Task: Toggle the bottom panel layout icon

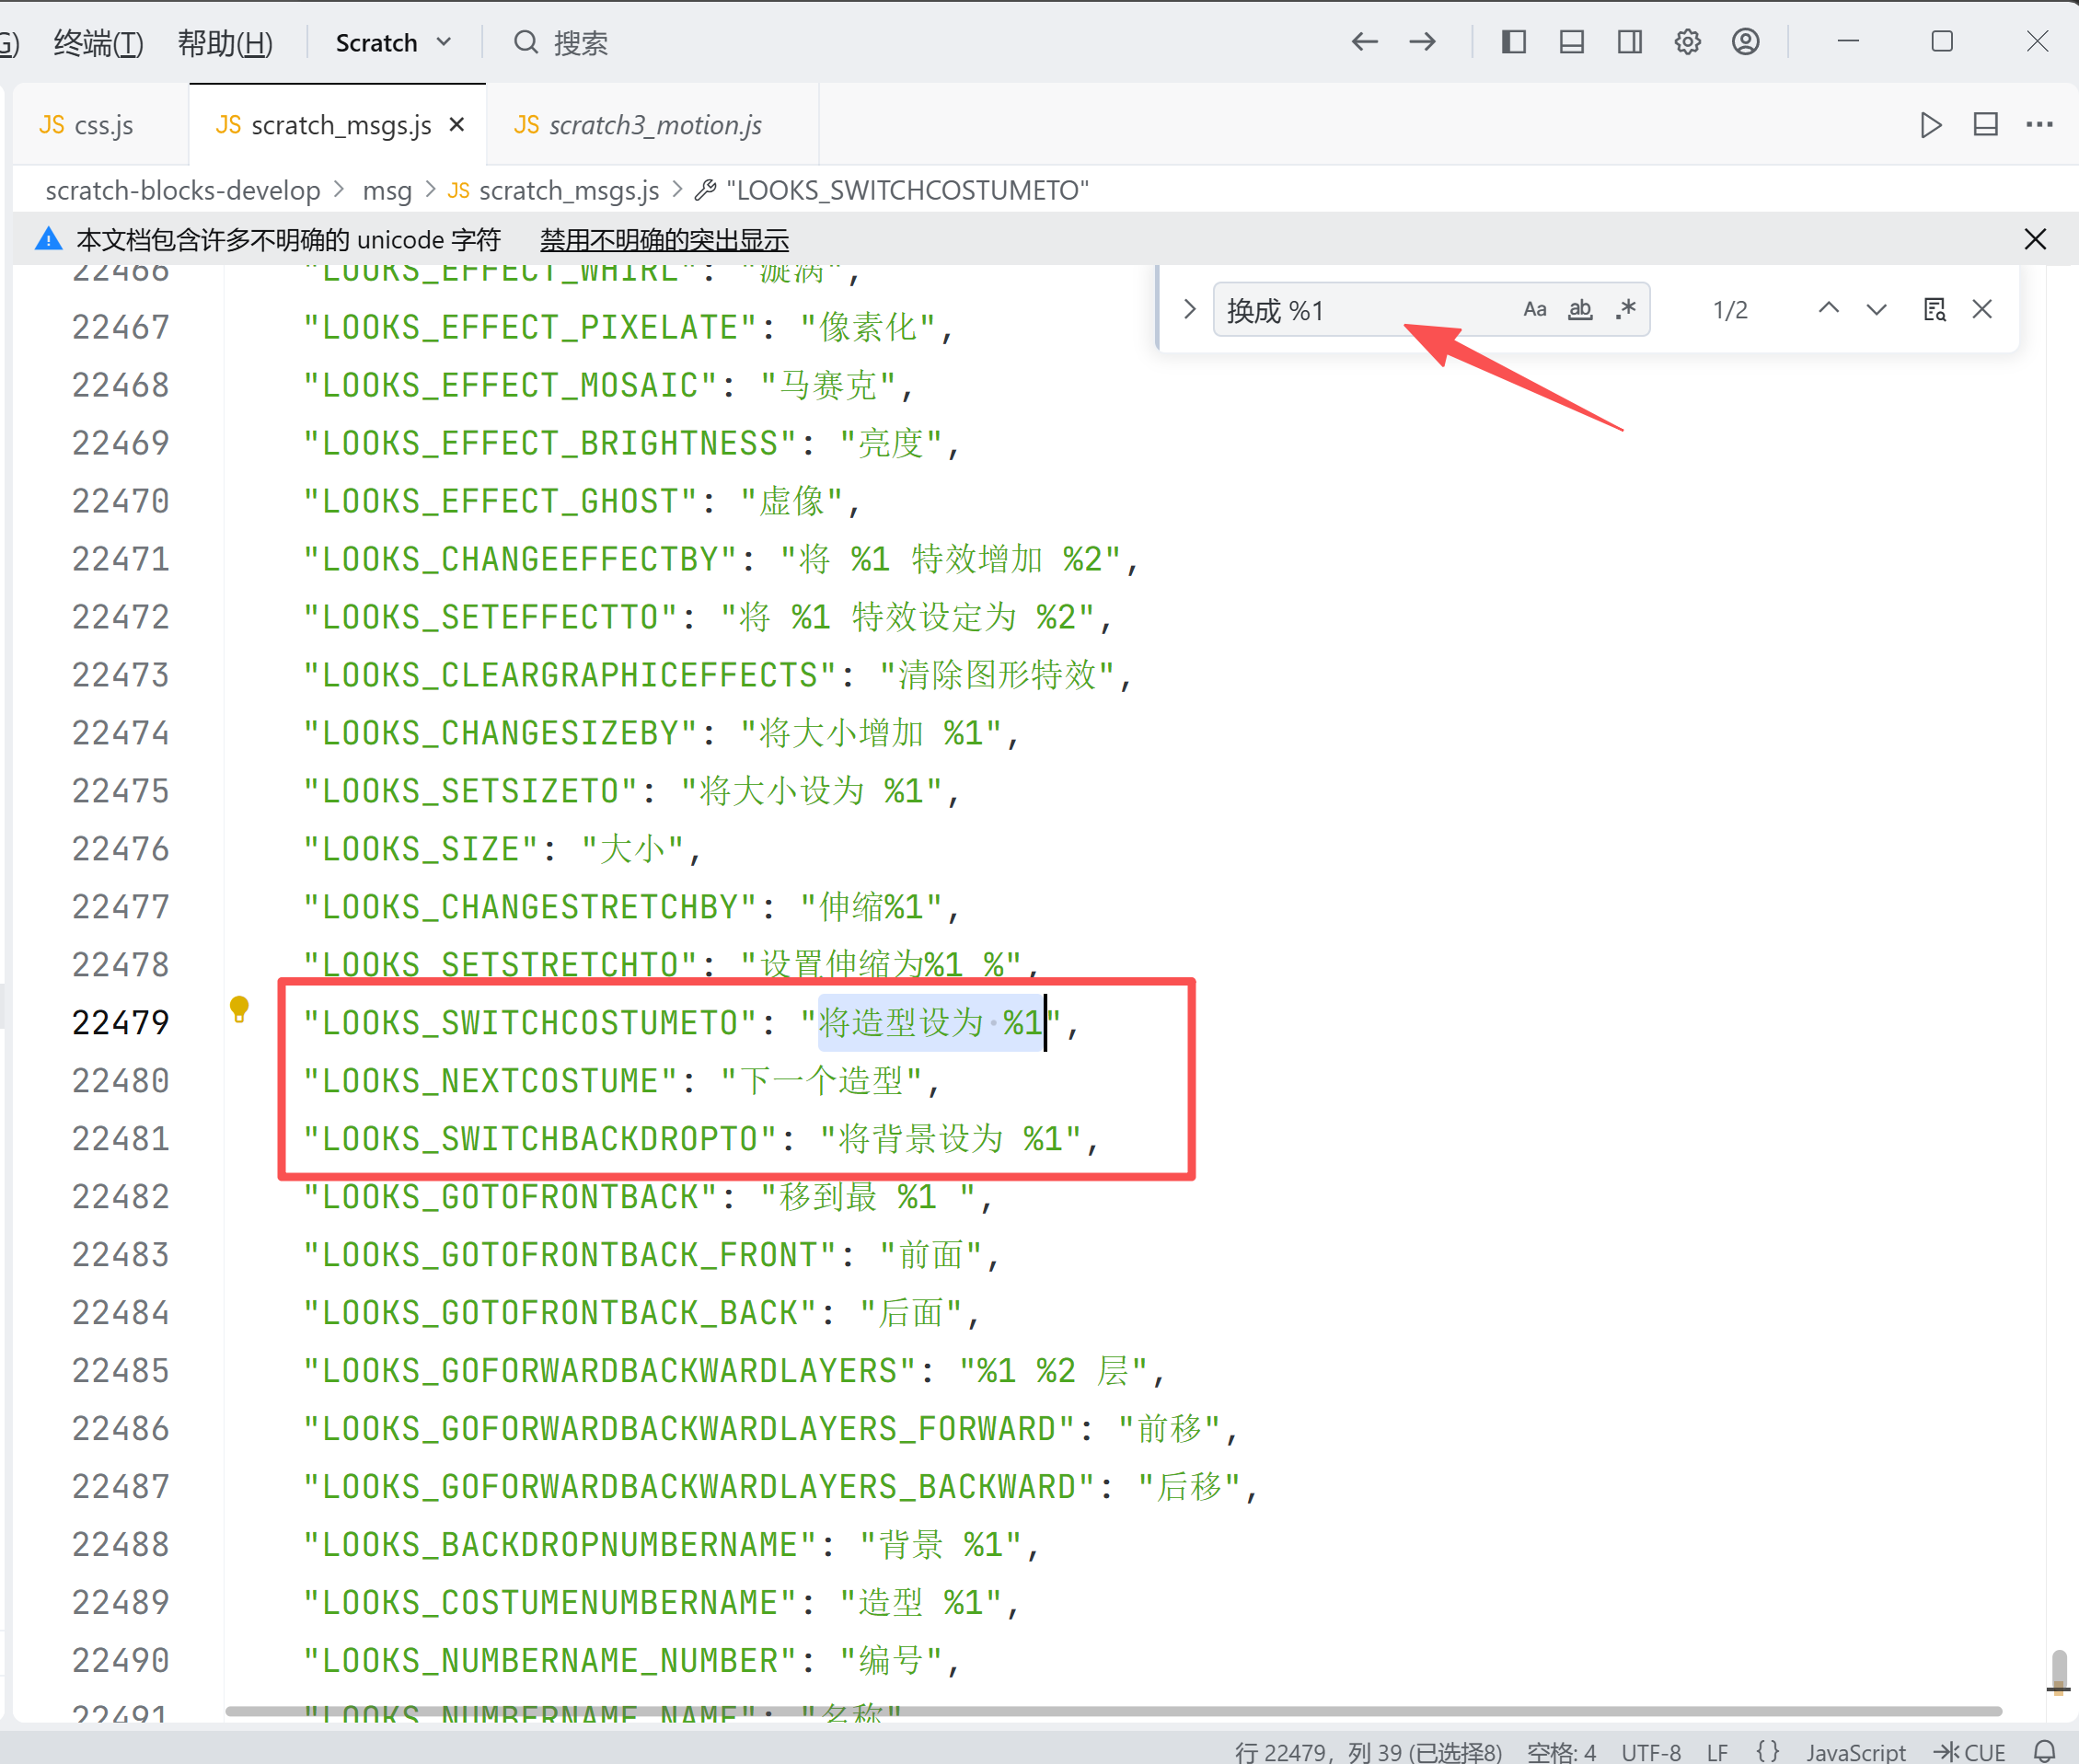Action: pos(1571,42)
